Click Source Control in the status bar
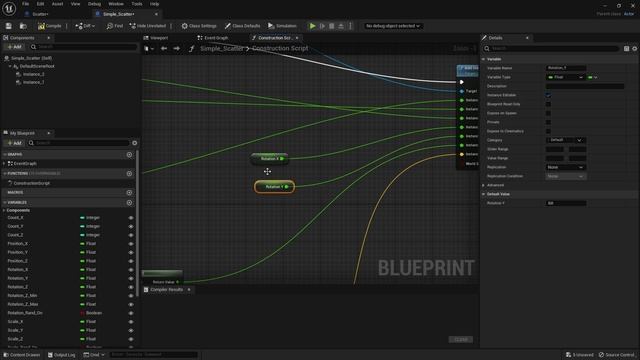The image size is (640, 360). click(616, 355)
